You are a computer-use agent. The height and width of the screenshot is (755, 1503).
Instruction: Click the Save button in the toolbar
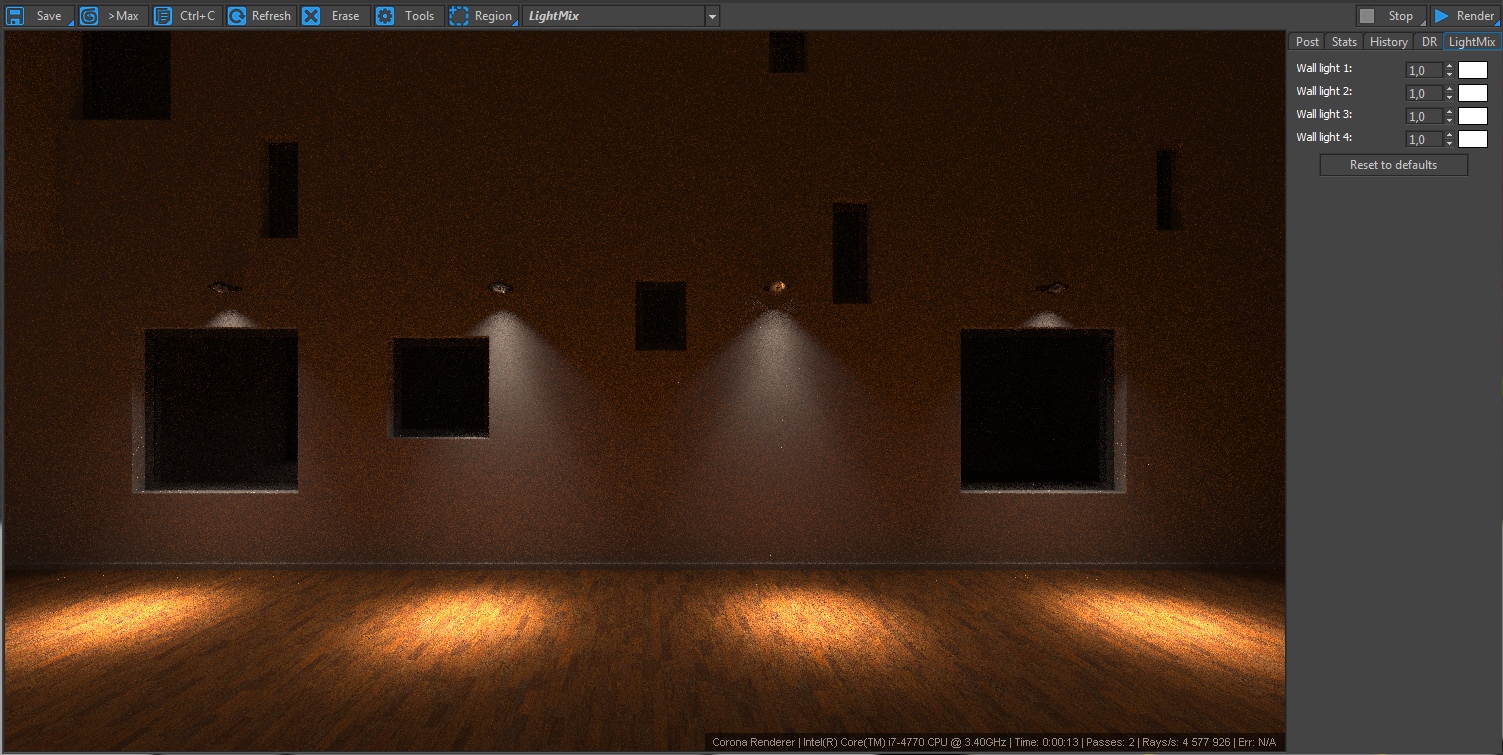(x=38, y=16)
